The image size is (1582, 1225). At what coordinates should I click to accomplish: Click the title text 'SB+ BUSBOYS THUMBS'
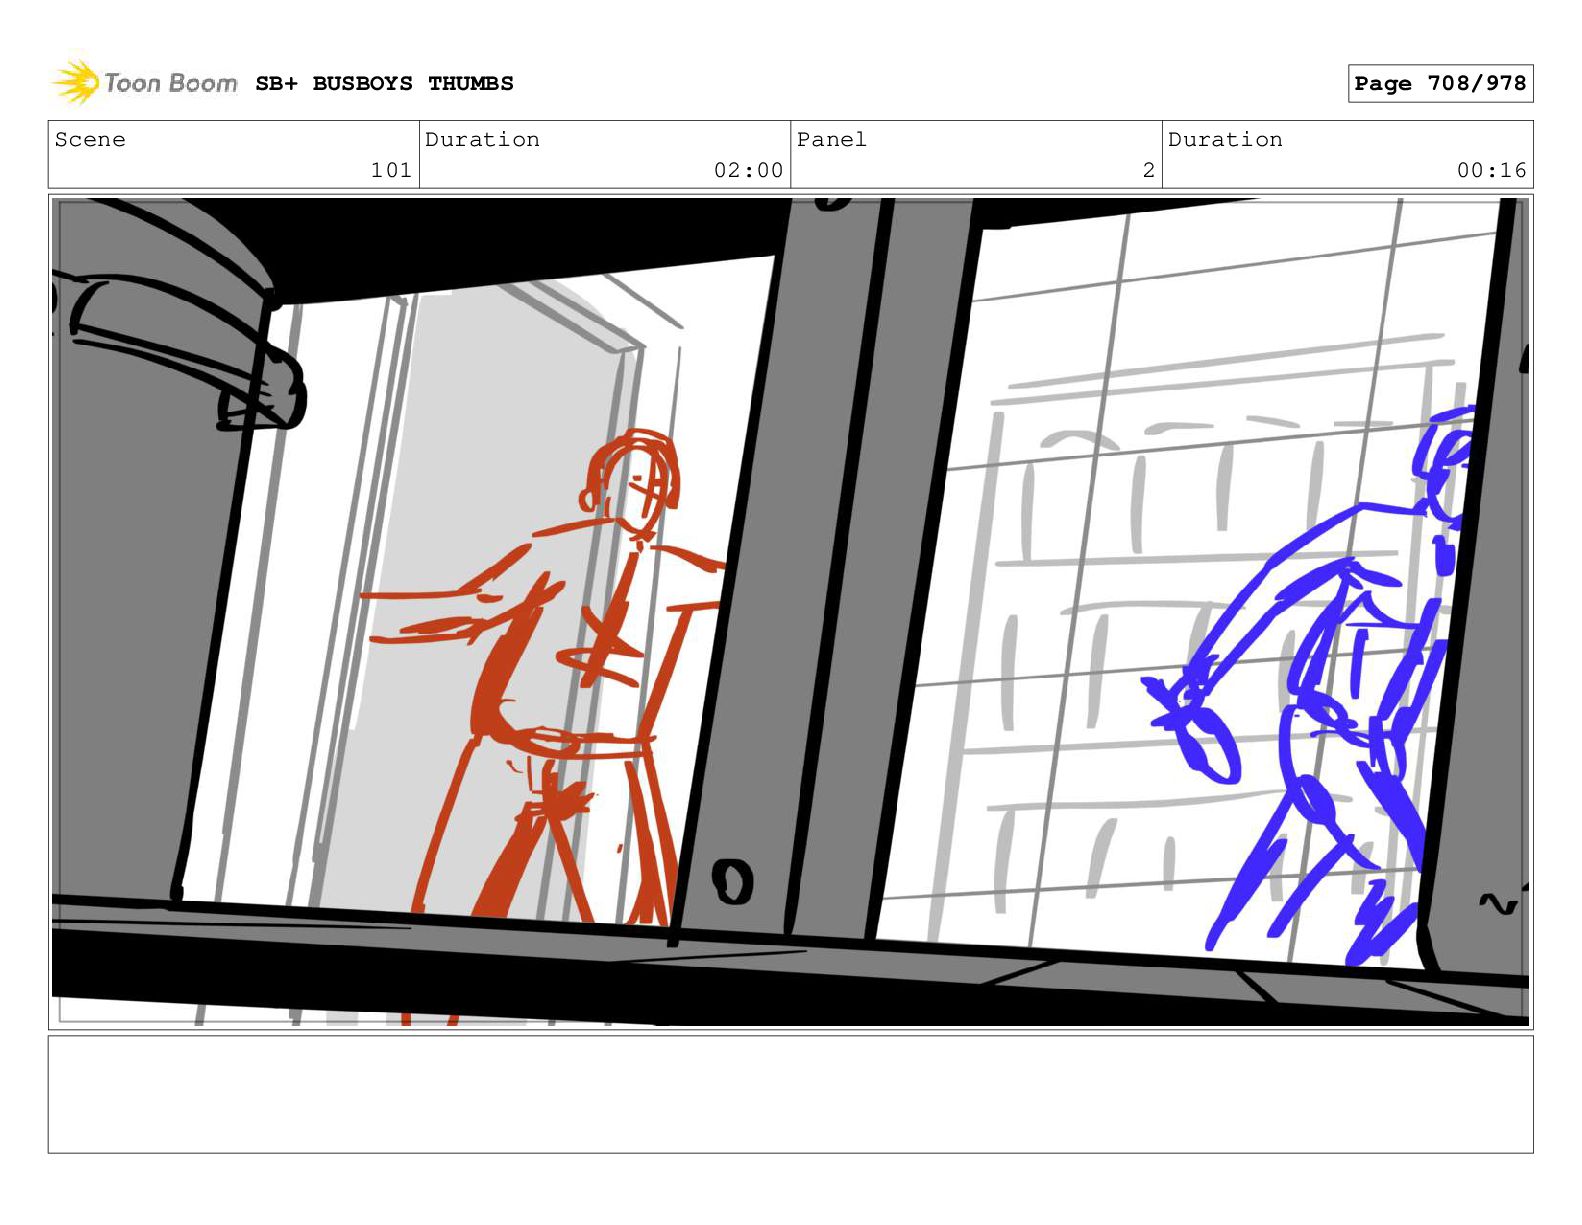pyautogui.click(x=384, y=84)
